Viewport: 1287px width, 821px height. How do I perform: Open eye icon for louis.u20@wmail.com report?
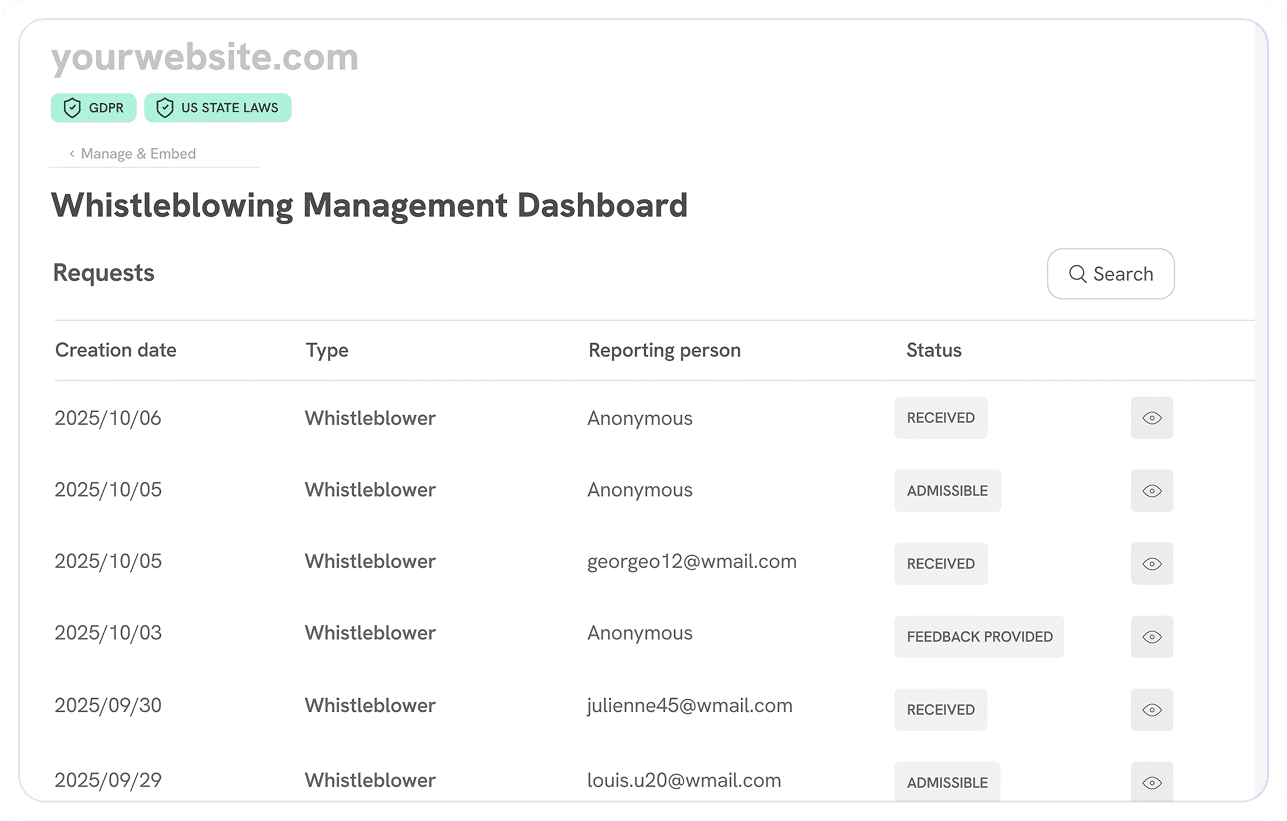pos(1151,782)
